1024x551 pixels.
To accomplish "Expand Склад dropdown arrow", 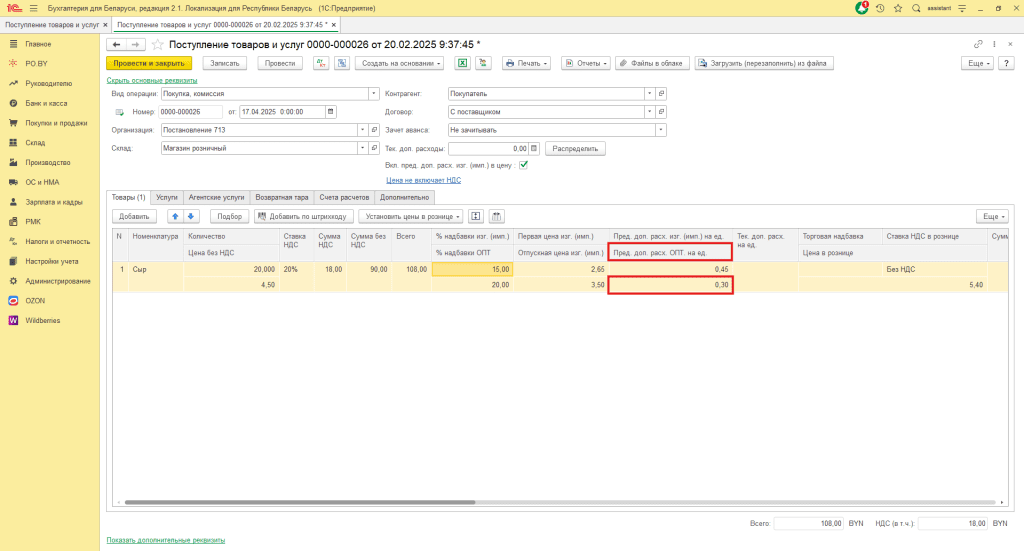I will tap(362, 148).
